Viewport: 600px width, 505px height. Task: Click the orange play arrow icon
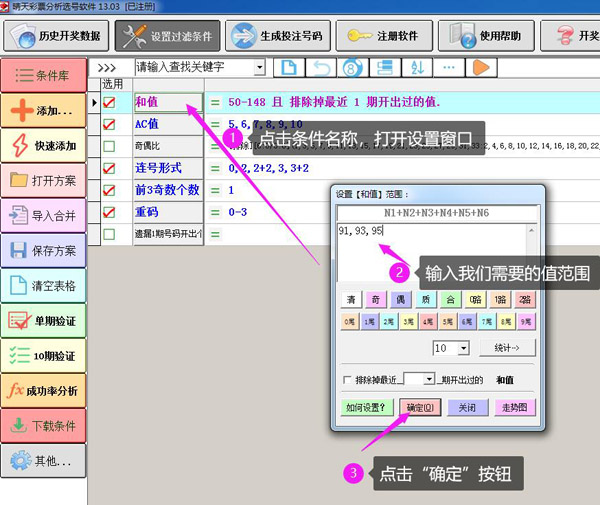coord(482,68)
